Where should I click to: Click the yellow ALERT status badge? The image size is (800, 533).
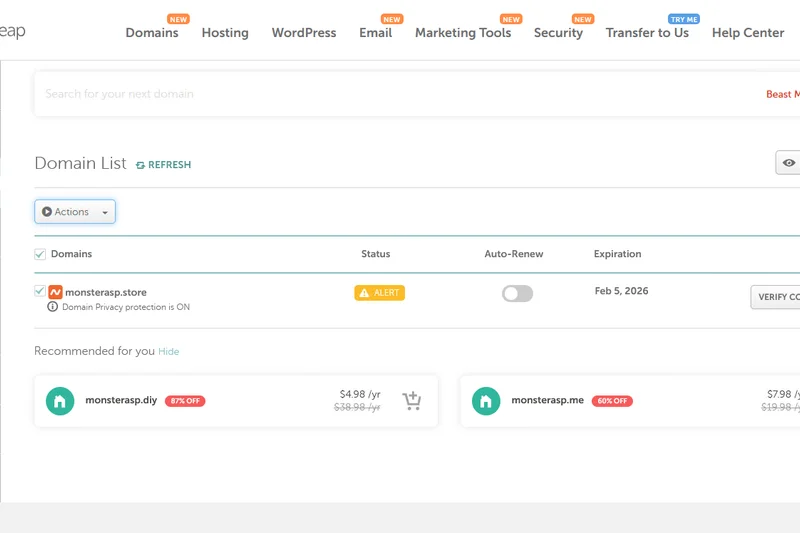pos(380,293)
